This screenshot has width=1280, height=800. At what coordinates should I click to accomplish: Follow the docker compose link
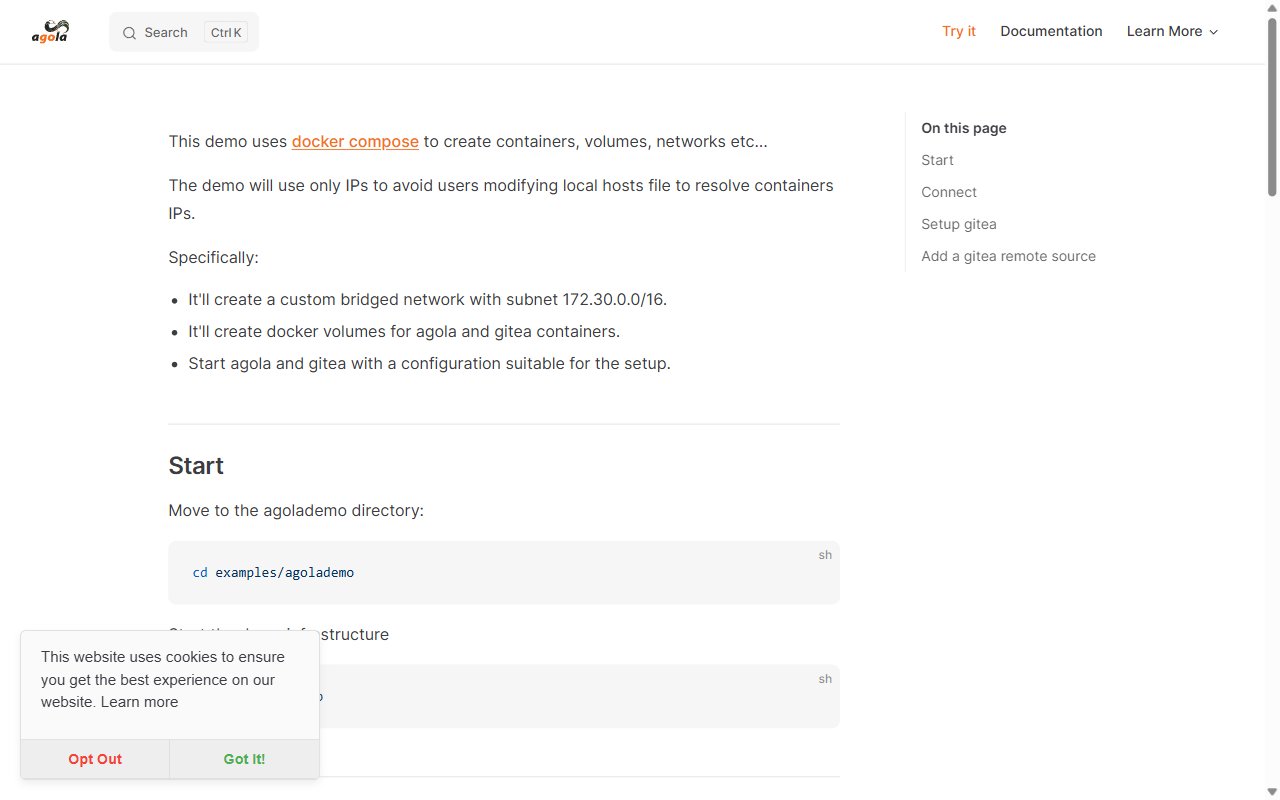click(355, 141)
